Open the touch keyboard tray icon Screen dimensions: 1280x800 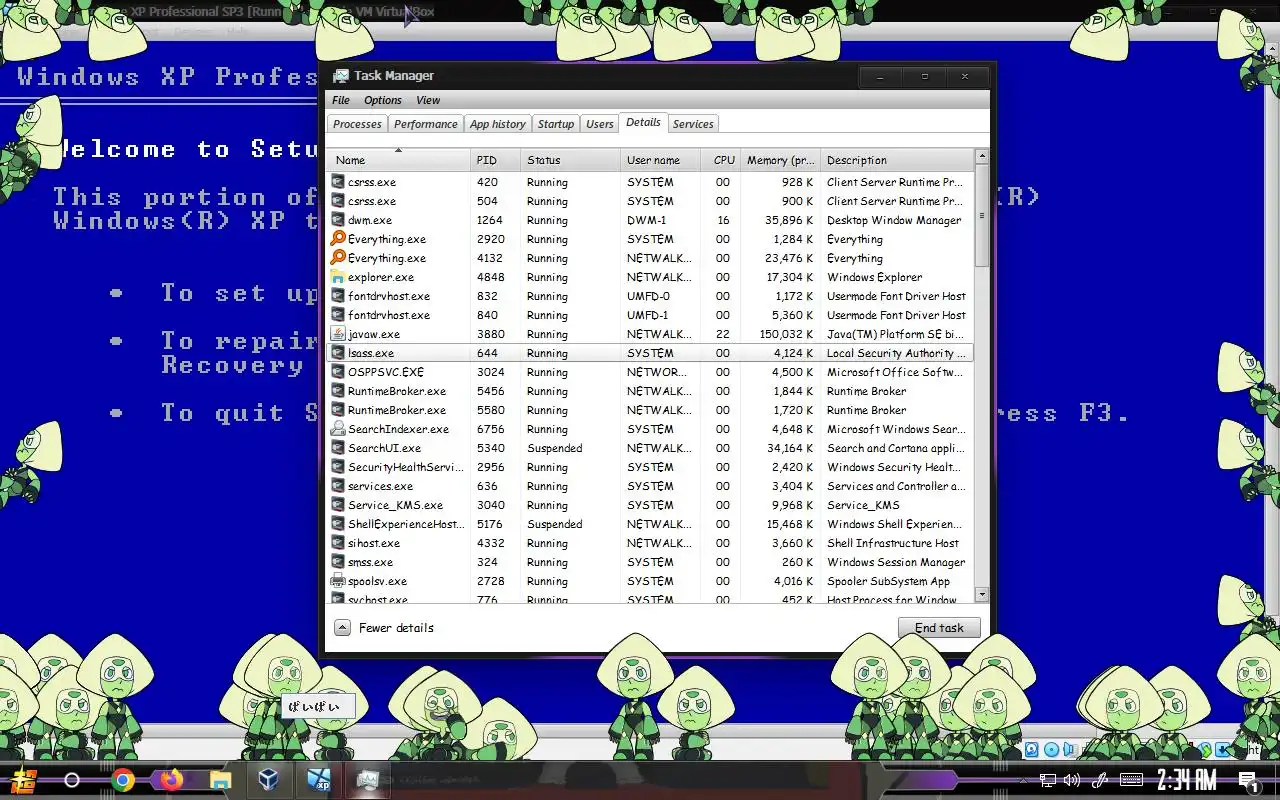click(x=1132, y=780)
